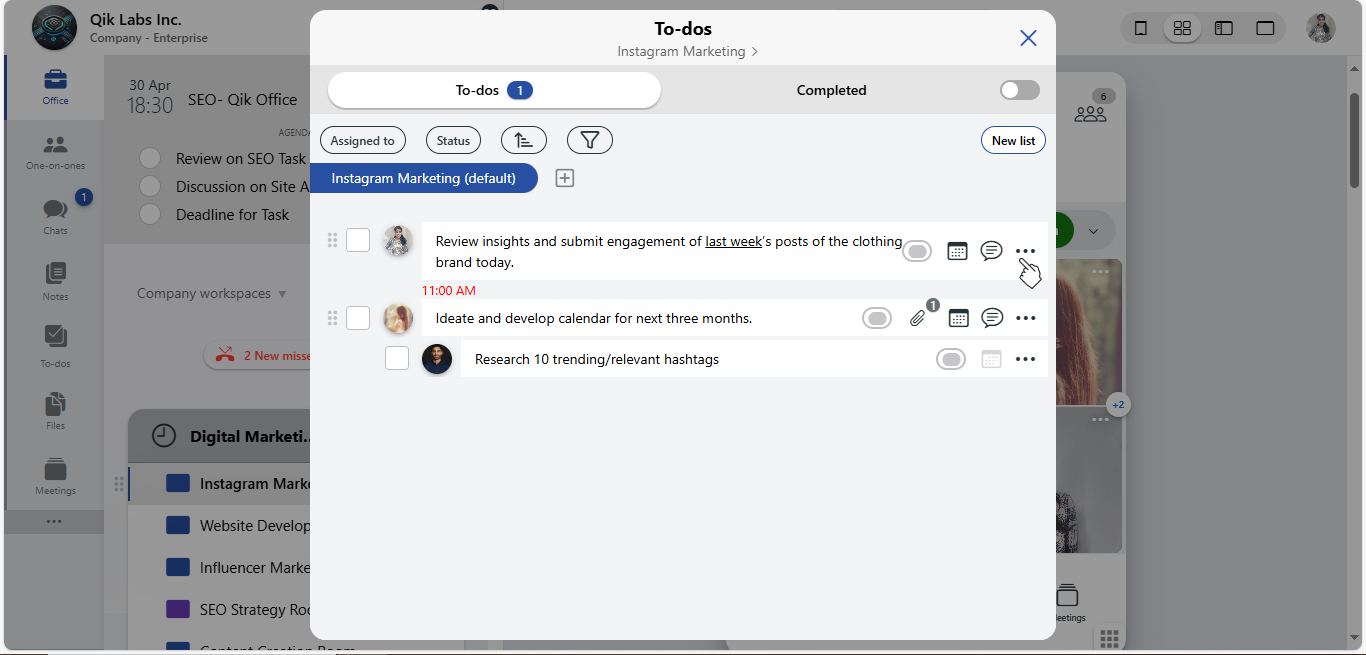Open Files in the left sidebar
The height and width of the screenshot is (655, 1366).
[55, 410]
